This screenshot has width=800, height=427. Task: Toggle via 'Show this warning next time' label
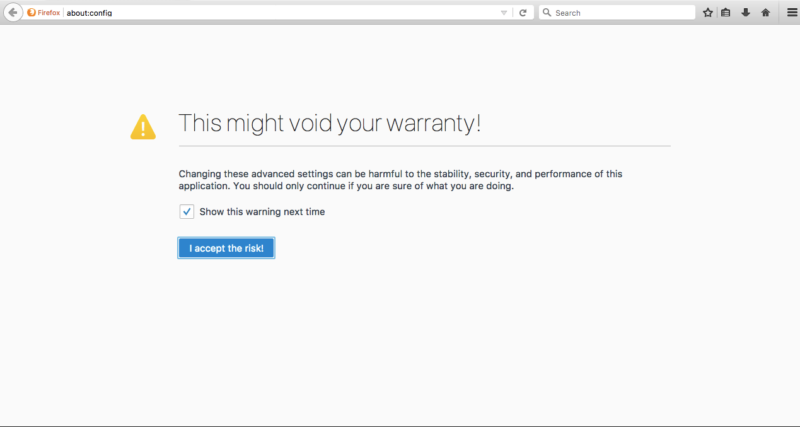(262, 212)
